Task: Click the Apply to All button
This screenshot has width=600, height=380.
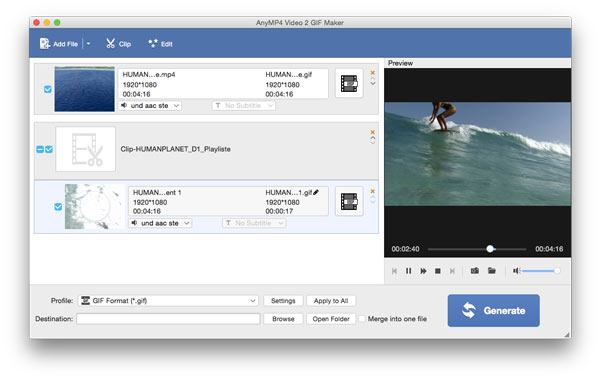Action: click(x=331, y=301)
